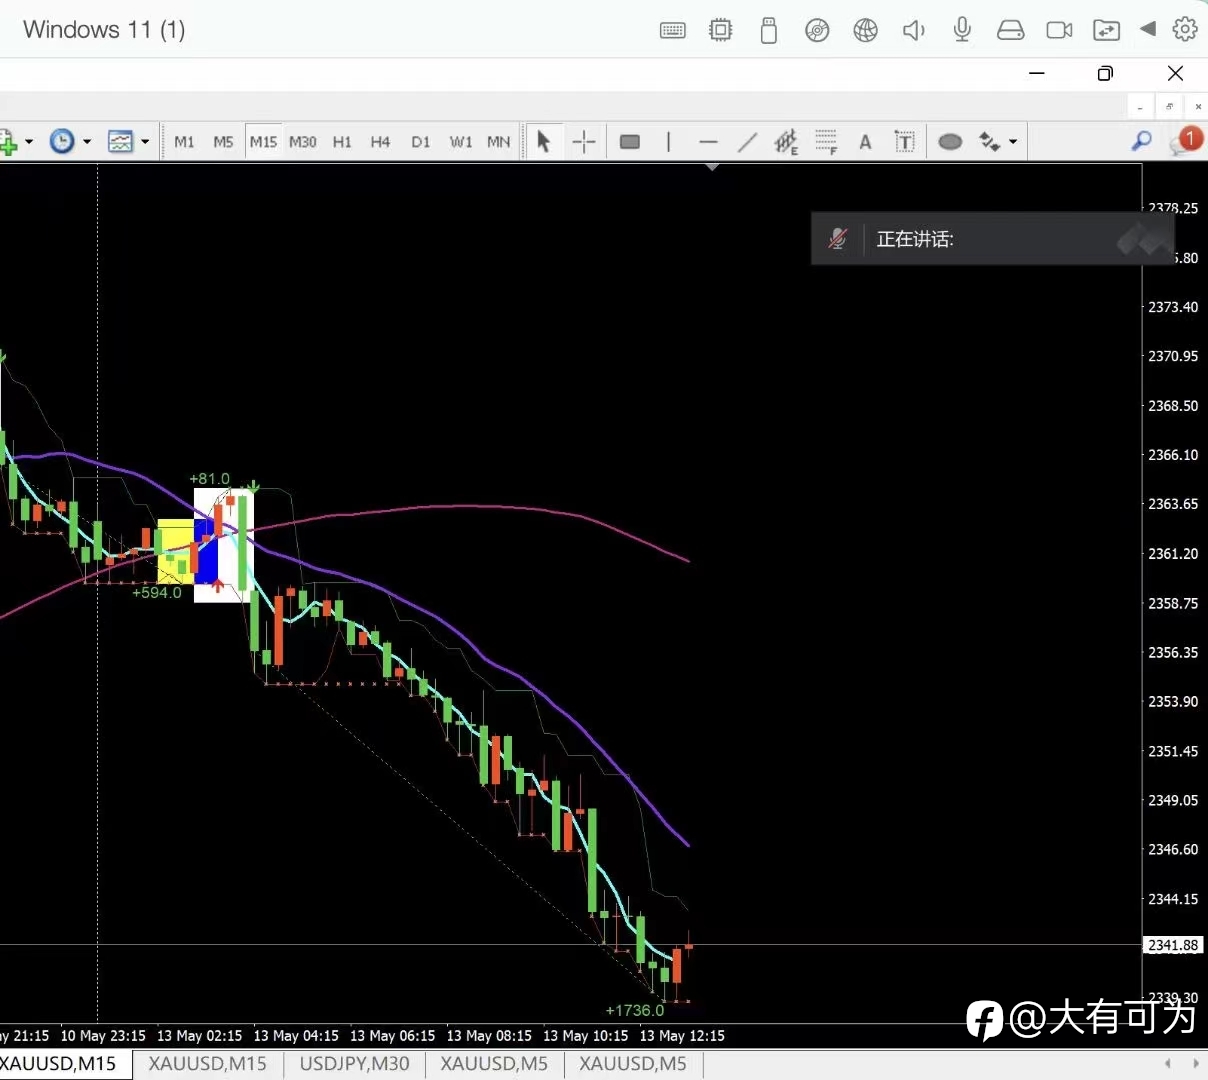Choose the rectangle drawing tool
The width and height of the screenshot is (1208, 1080).
point(630,142)
